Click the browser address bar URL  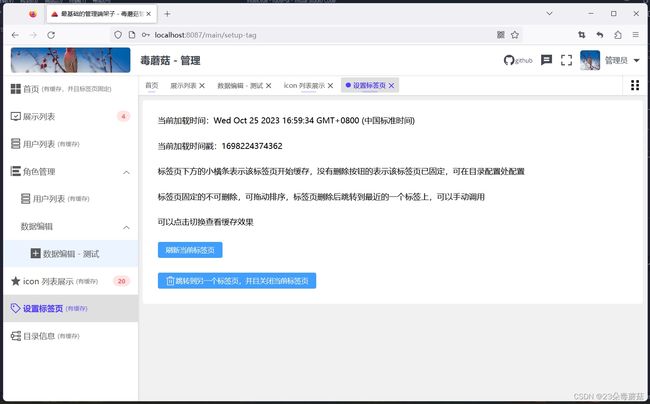click(206, 35)
